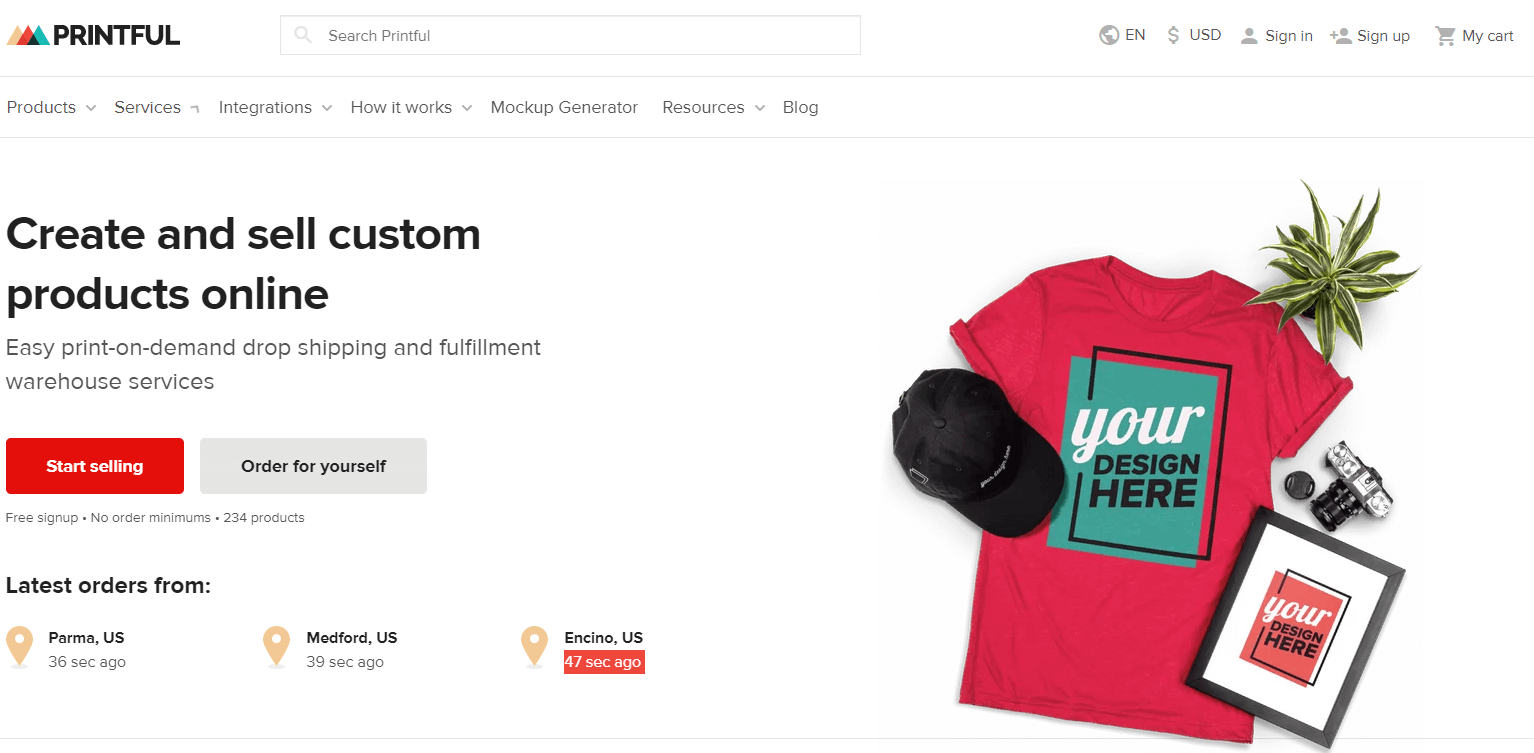Click the dollar currency icon

click(1173, 35)
